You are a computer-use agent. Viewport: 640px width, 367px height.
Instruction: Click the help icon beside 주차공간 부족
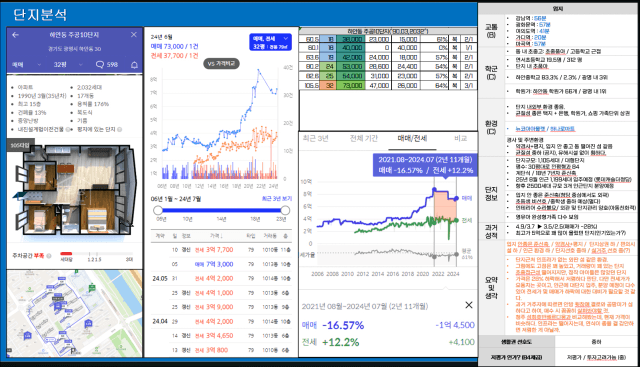(49, 256)
